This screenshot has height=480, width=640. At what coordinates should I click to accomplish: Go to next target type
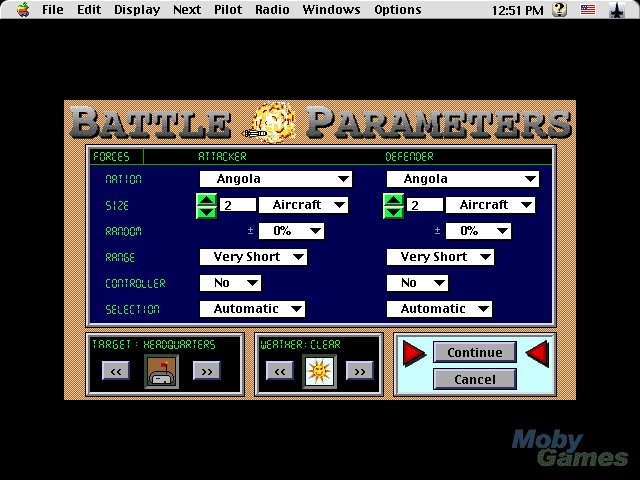207,371
